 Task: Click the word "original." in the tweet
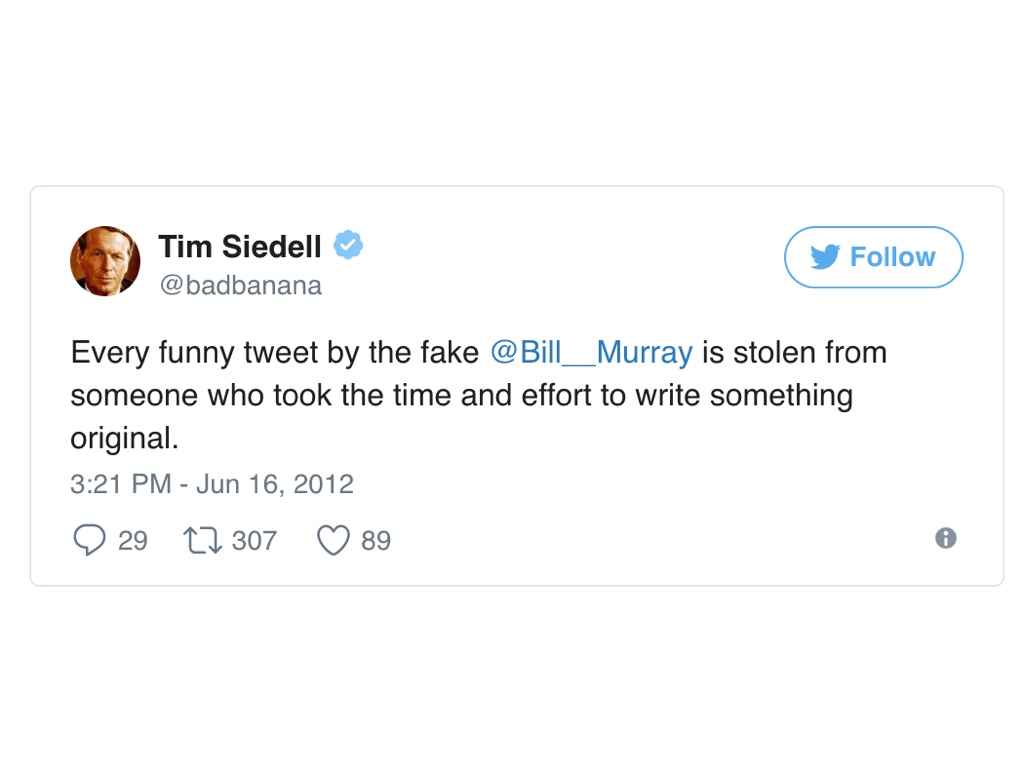[x=124, y=439]
